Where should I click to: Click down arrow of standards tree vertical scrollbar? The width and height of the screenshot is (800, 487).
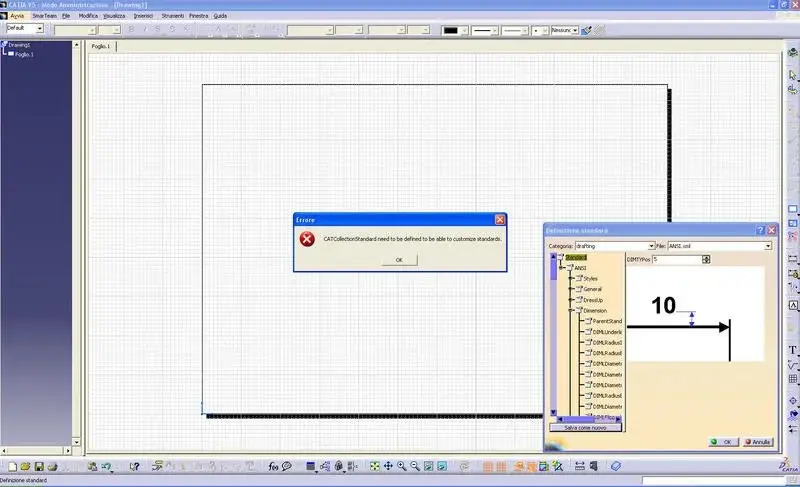pos(553,413)
